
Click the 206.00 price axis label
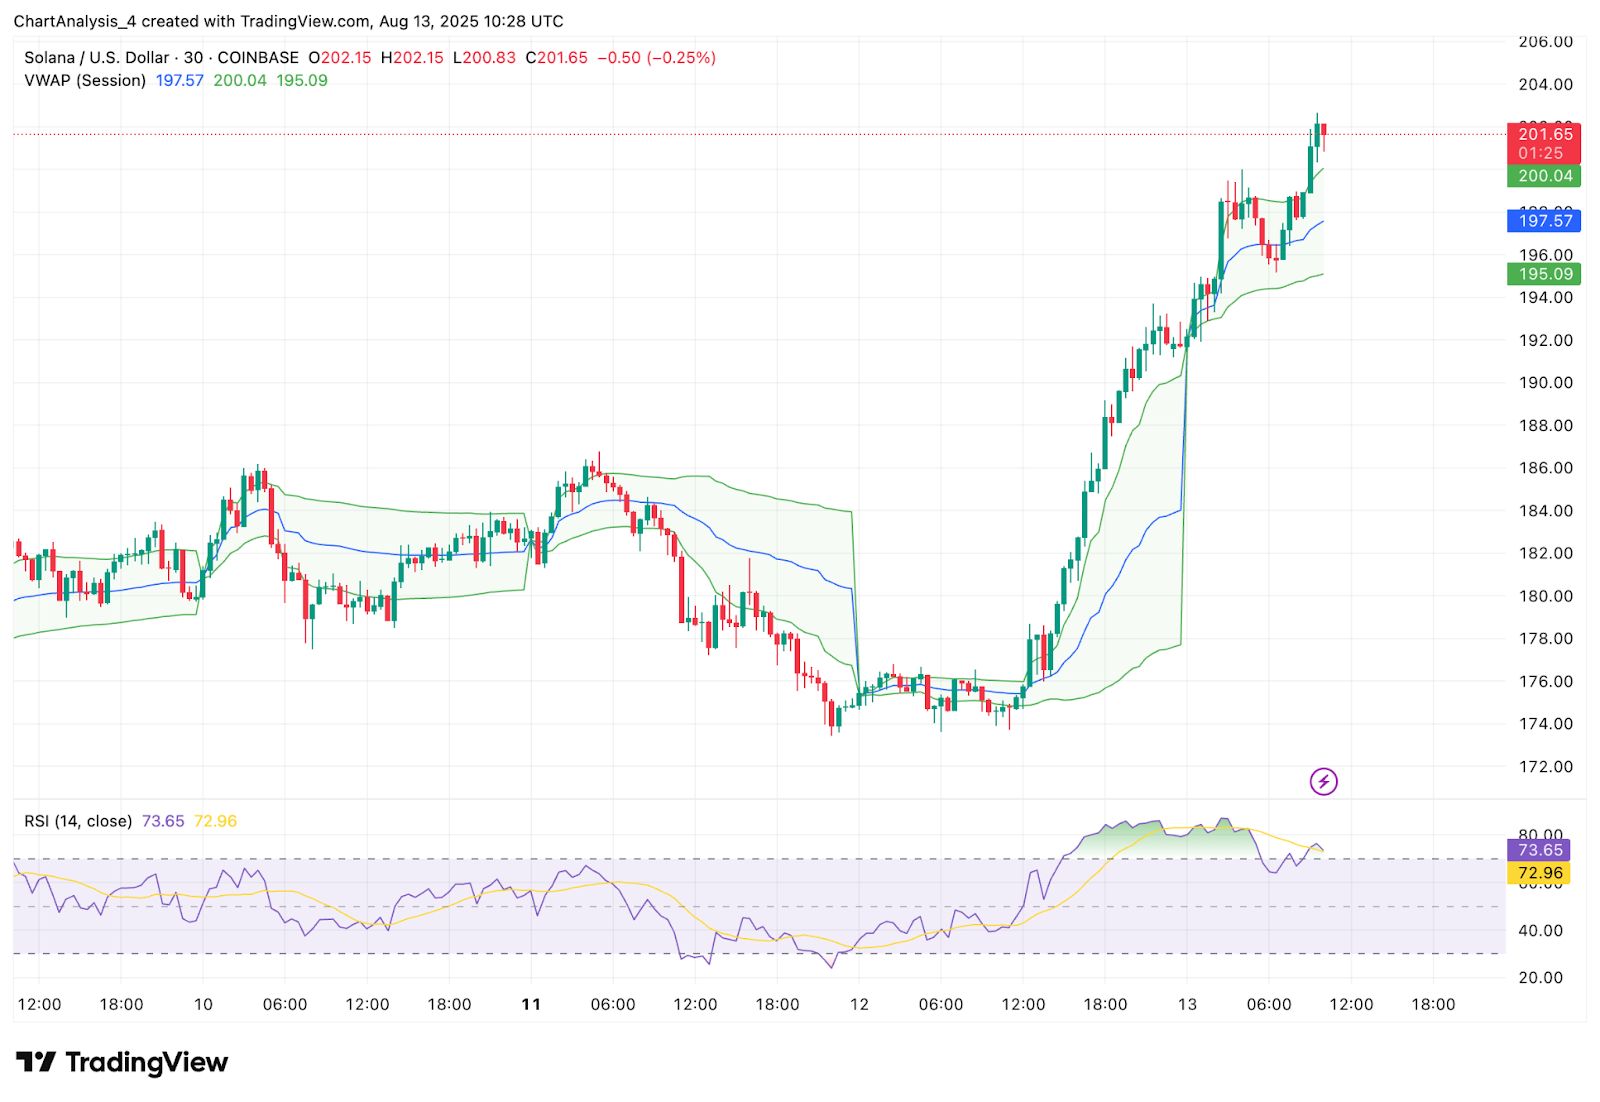click(1545, 42)
